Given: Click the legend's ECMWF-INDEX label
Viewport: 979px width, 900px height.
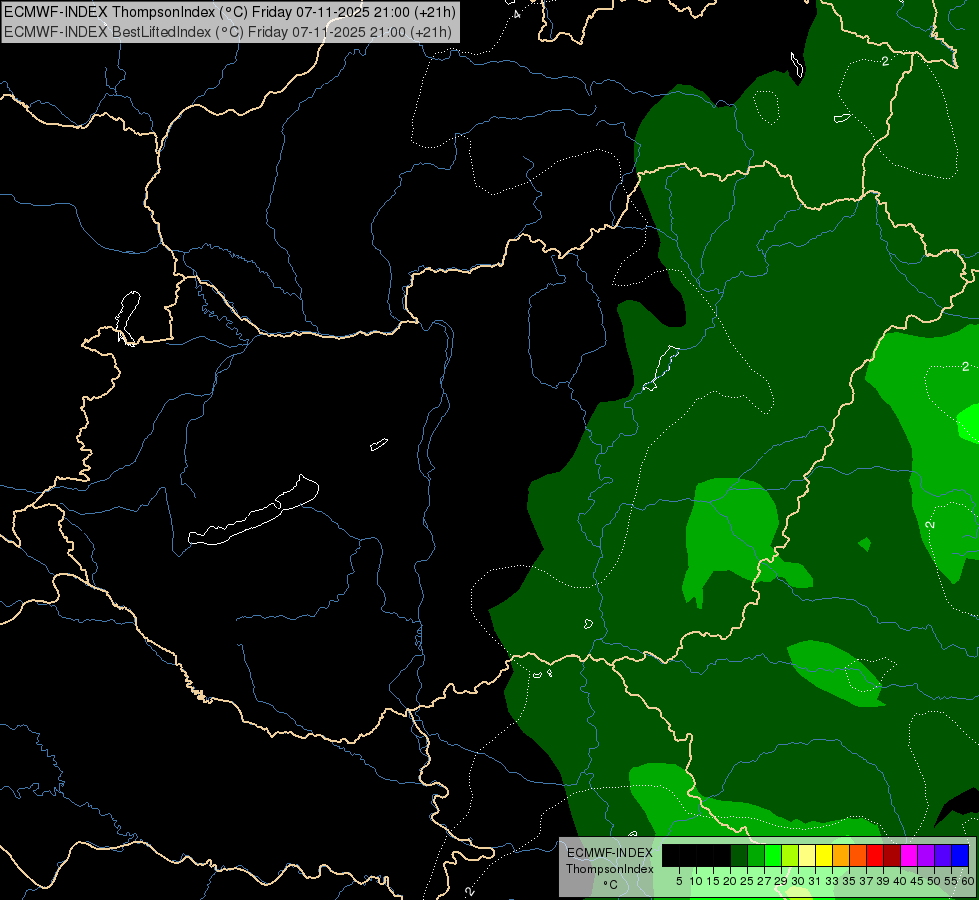Looking at the screenshot, I should point(609,853).
